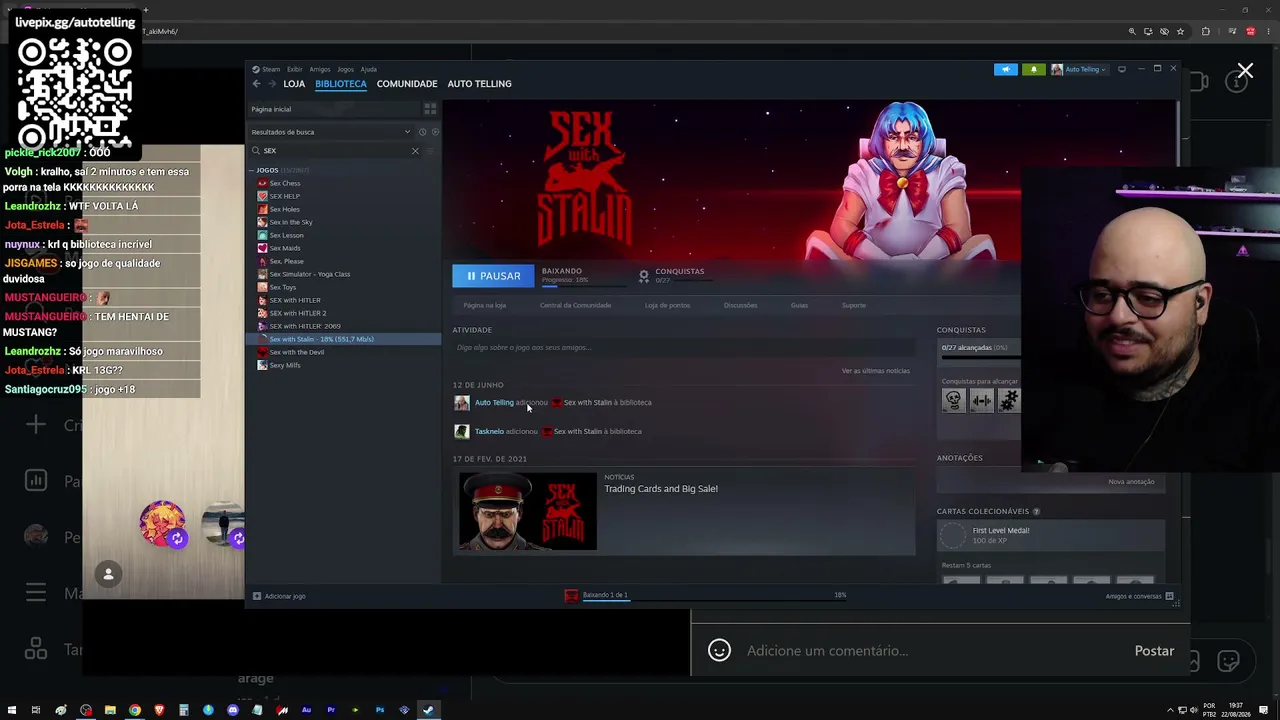Image resolution: width=1280 pixels, height=720 pixels.
Task: Select Sexy Milfs in the game list
Action: (285, 365)
